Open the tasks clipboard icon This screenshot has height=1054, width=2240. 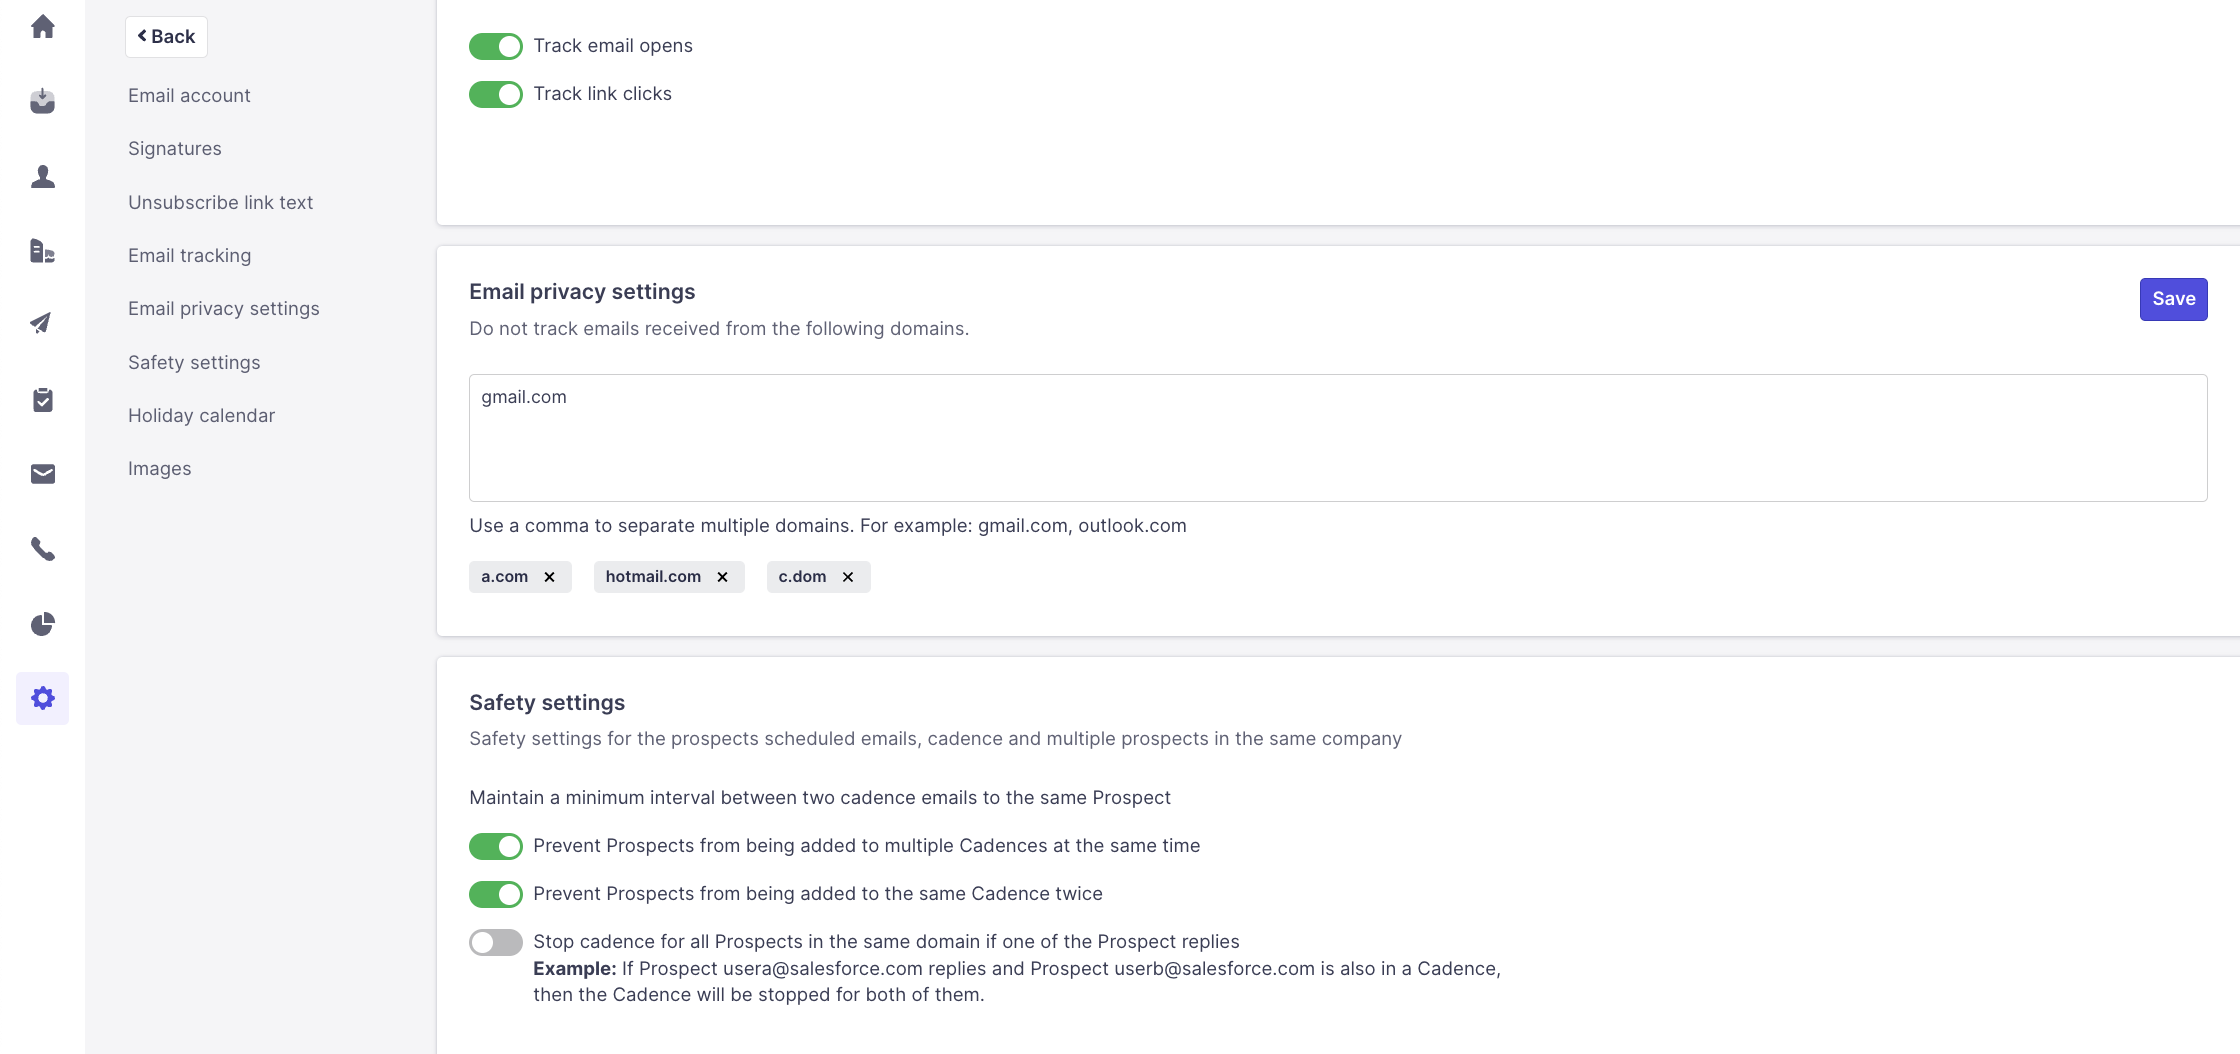pos(42,400)
